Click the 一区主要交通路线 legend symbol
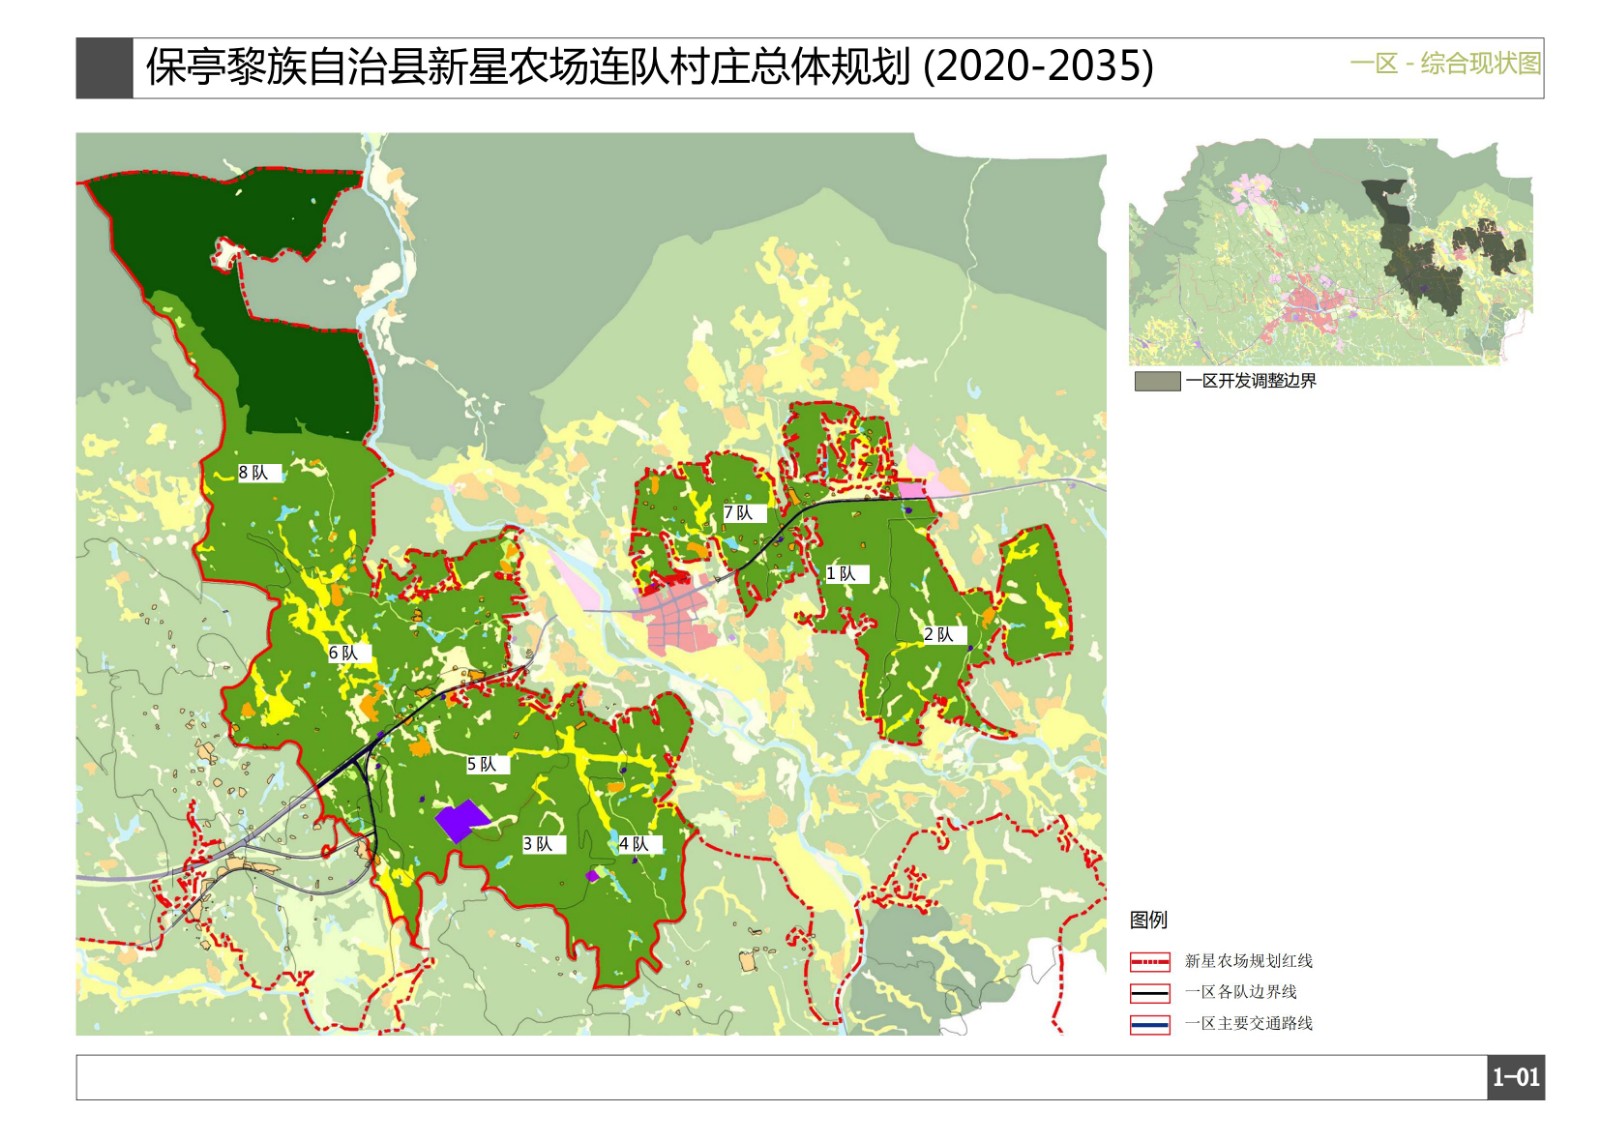The height and width of the screenshot is (1131, 1600). 1150,1025
